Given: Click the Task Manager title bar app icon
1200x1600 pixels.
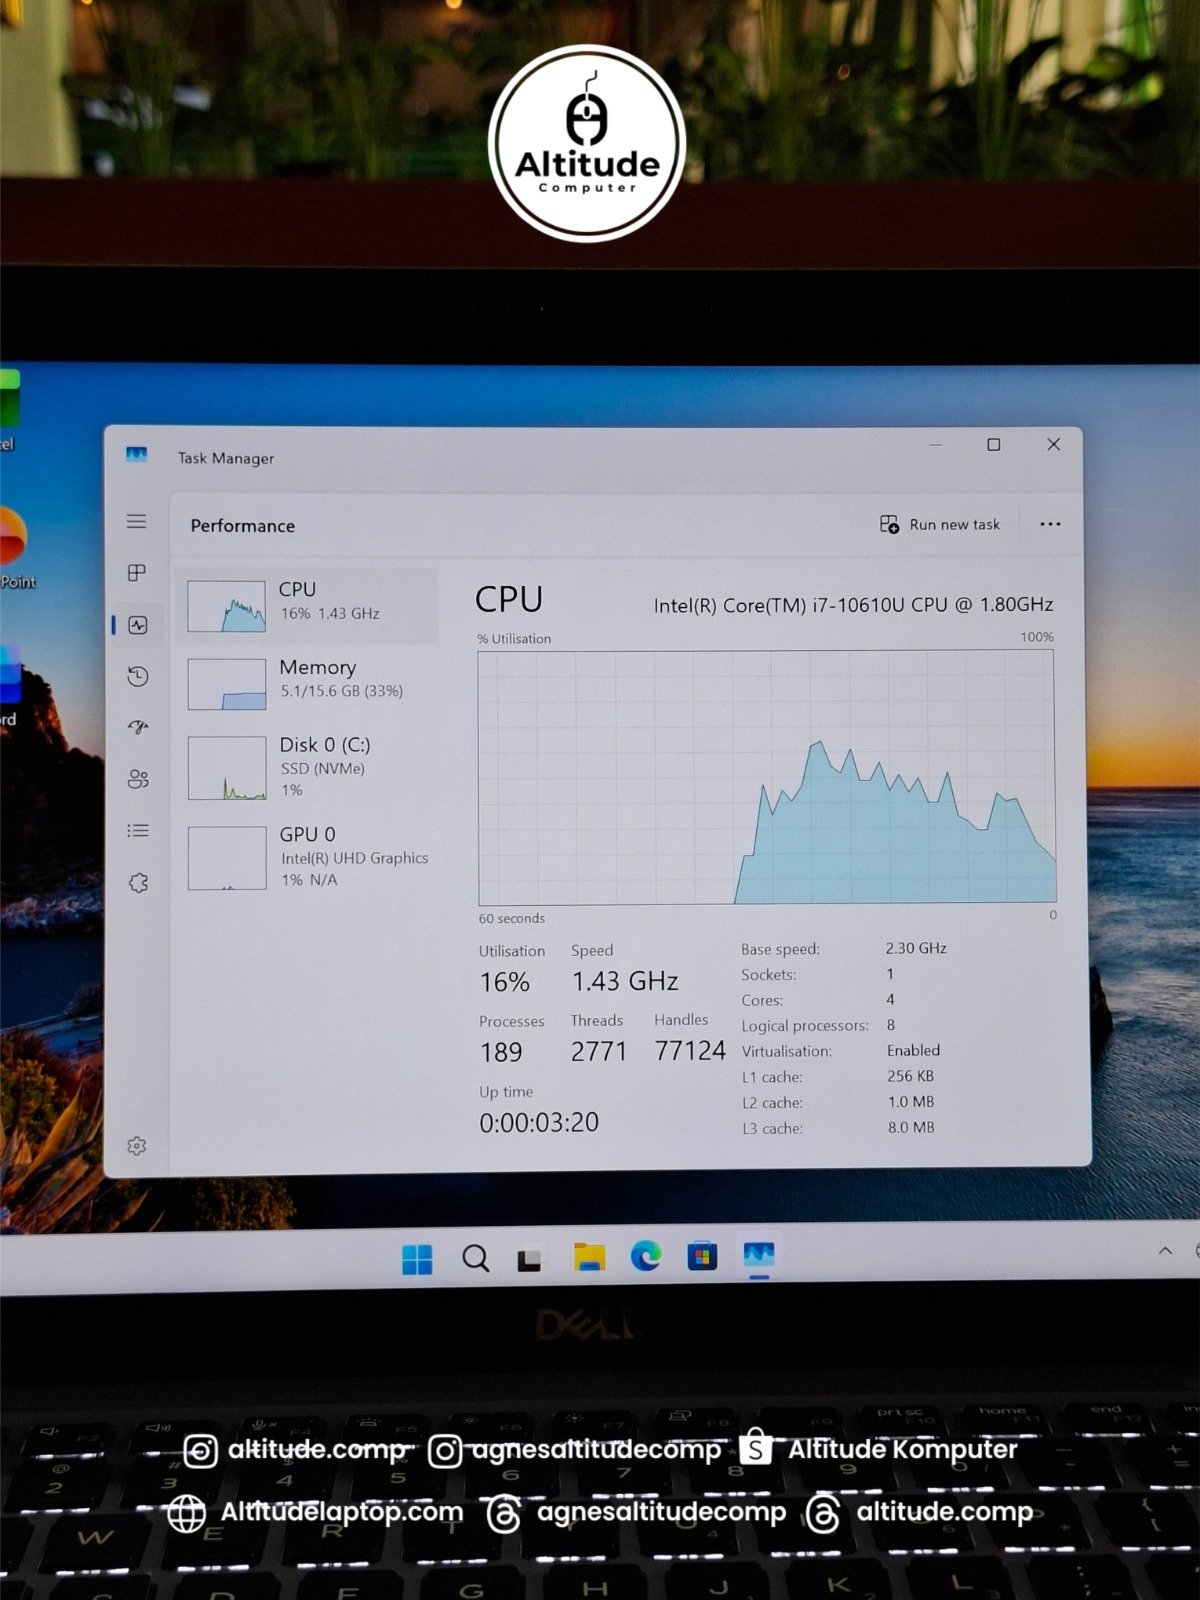Looking at the screenshot, I should tap(137, 455).
